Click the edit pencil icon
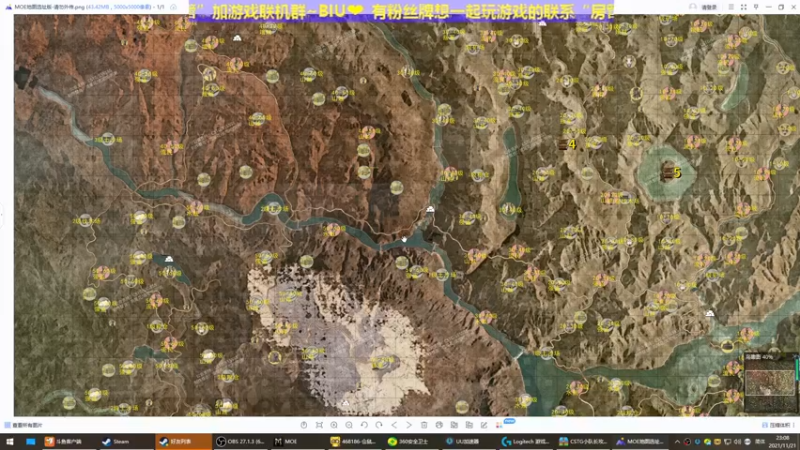The height and width of the screenshot is (450, 800). tap(484, 425)
